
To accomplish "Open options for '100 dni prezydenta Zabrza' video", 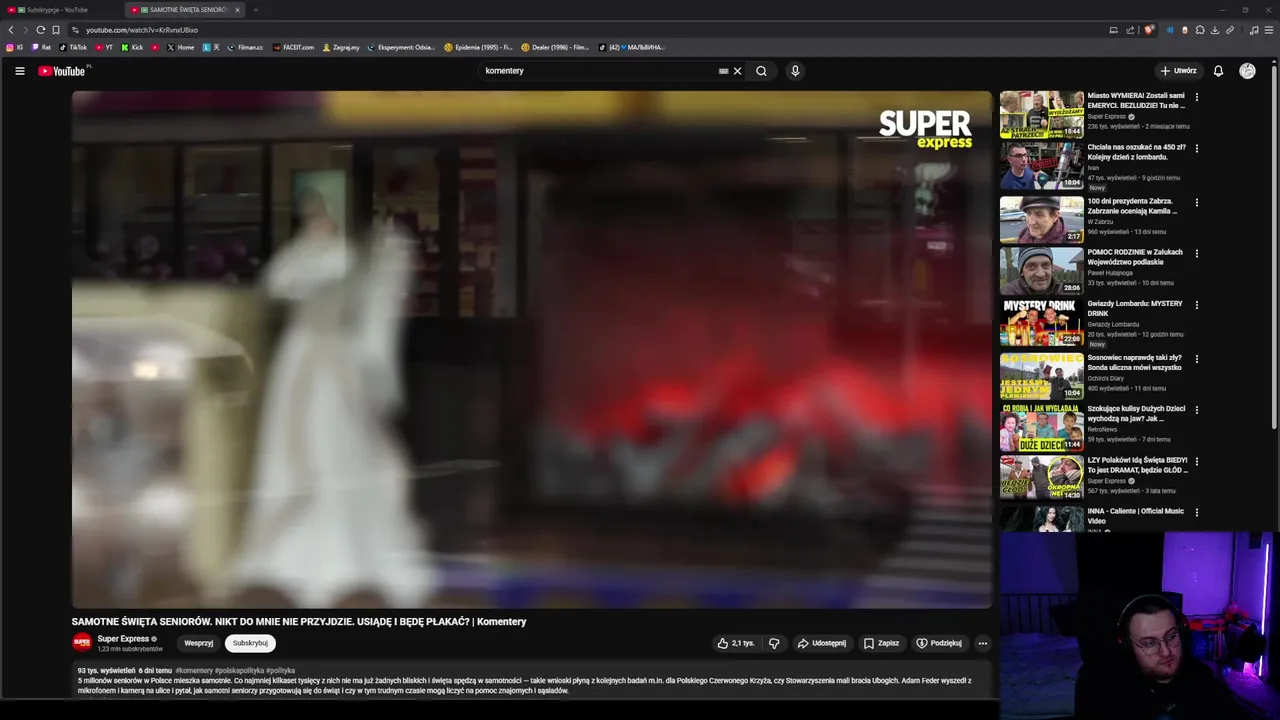I will pyautogui.click(x=1196, y=202).
